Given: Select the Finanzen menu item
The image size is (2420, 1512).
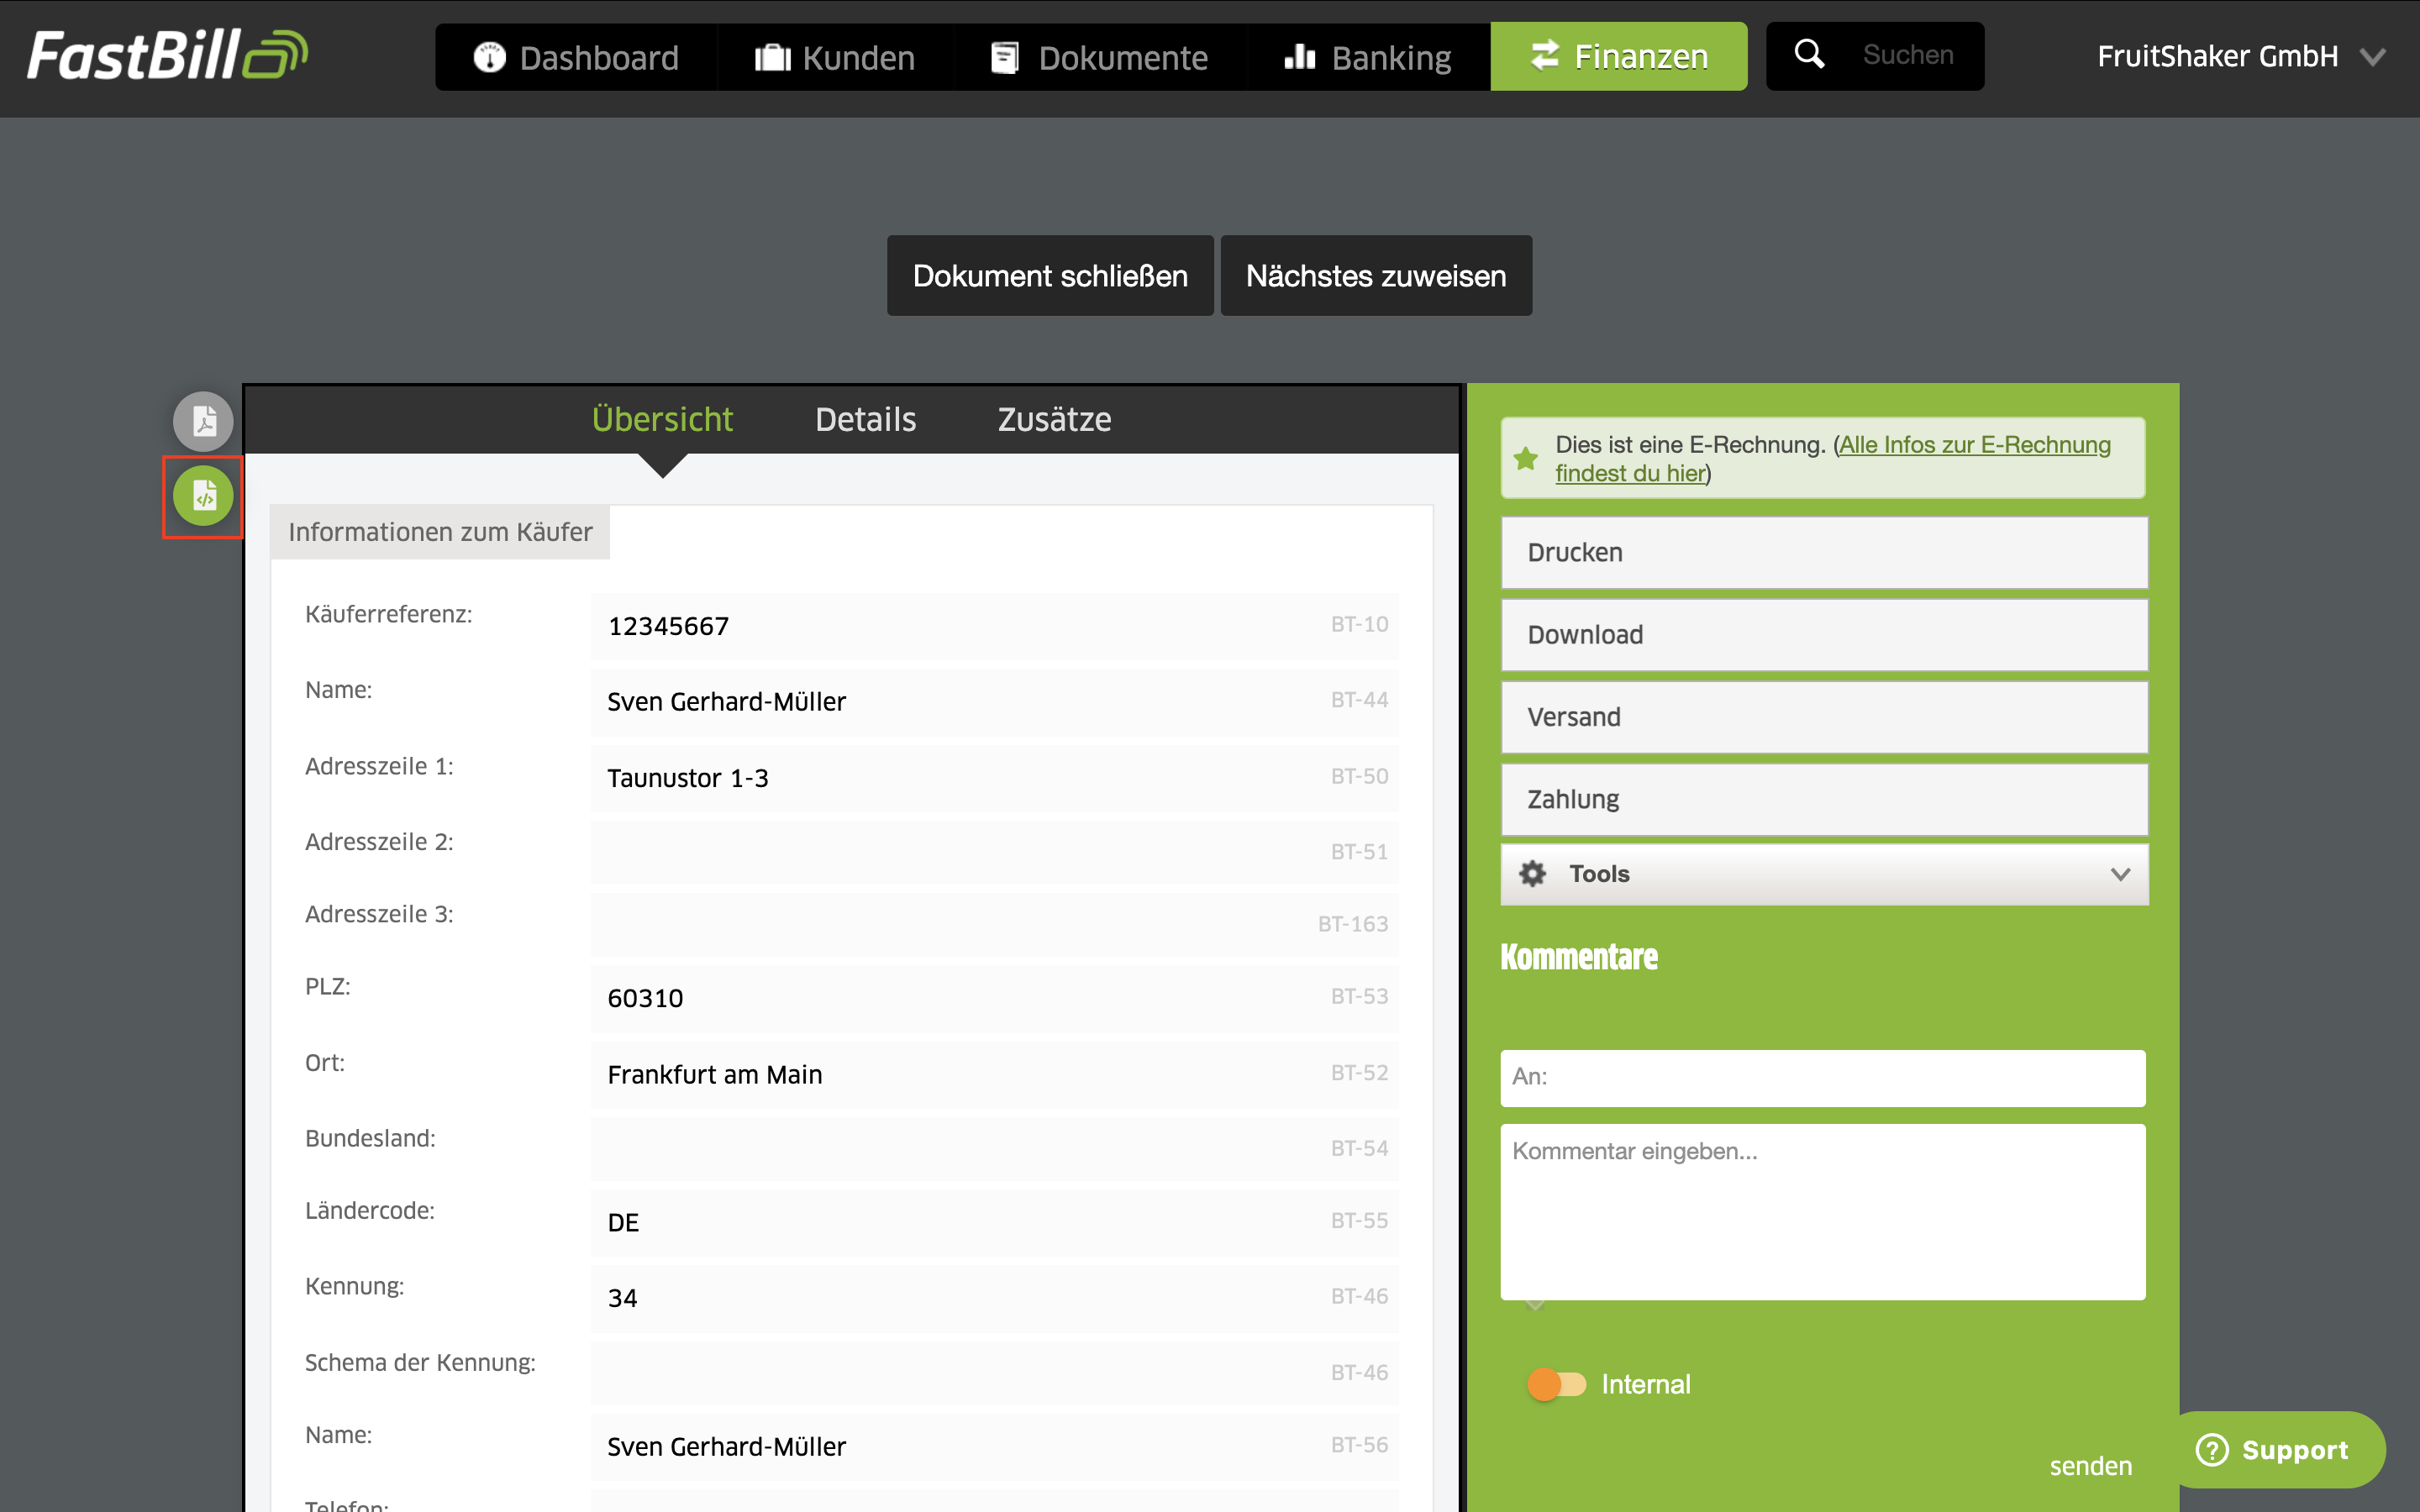Looking at the screenshot, I should click(x=1619, y=56).
